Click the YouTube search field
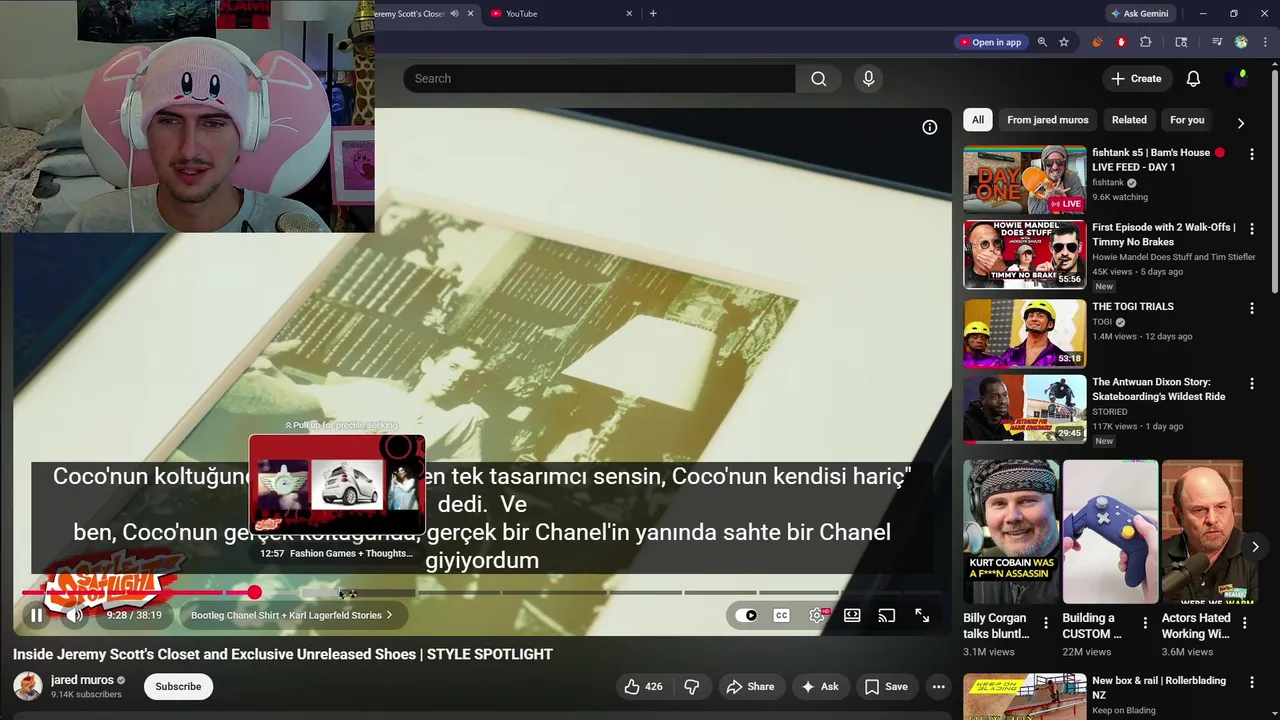This screenshot has height=720, width=1280. tap(599, 78)
